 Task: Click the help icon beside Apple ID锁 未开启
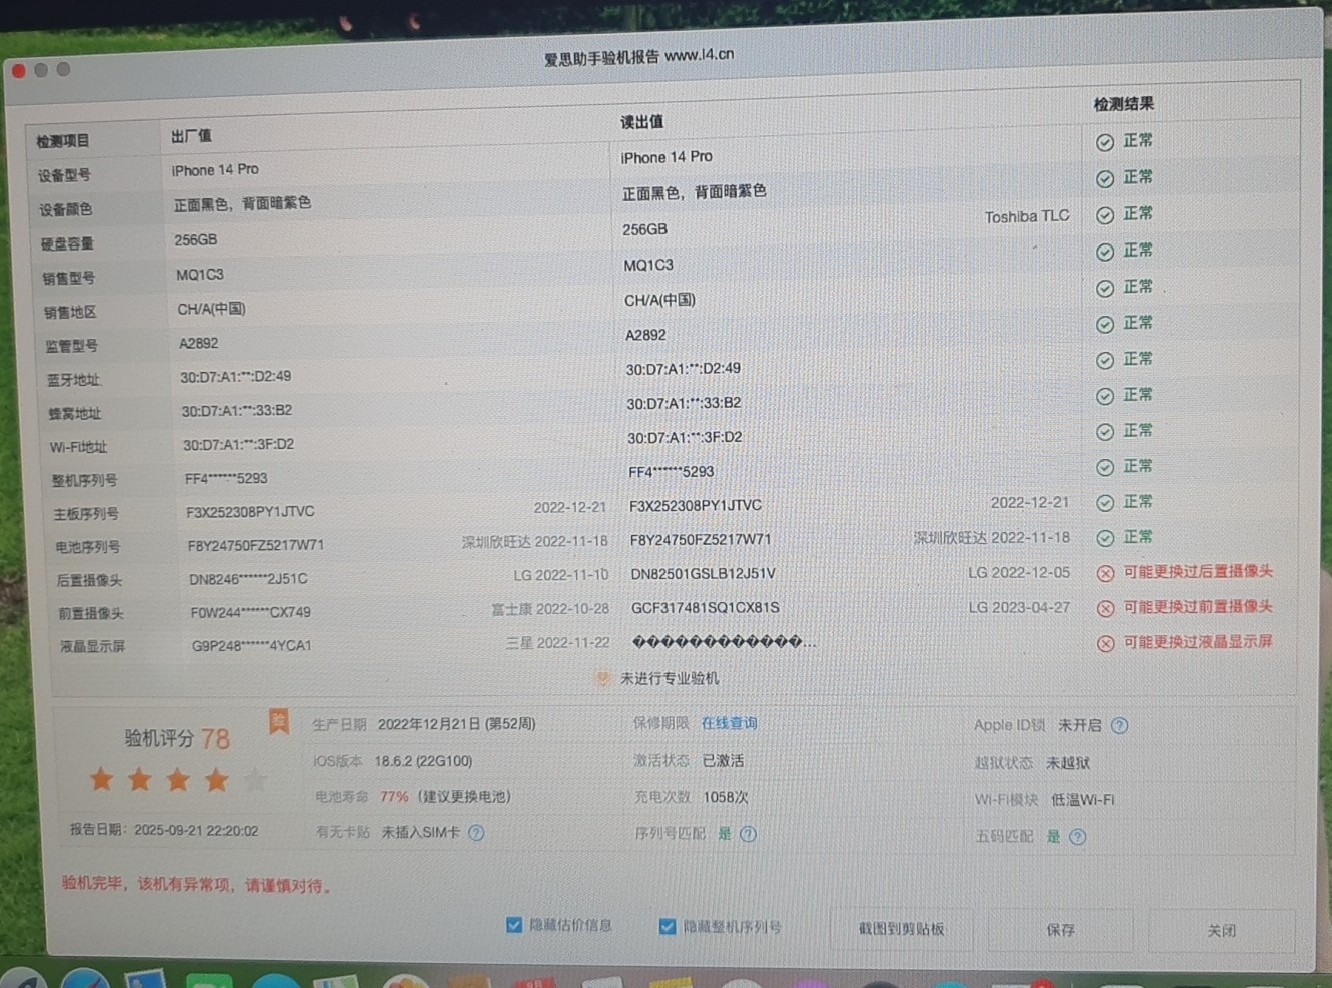coord(1119,726)
